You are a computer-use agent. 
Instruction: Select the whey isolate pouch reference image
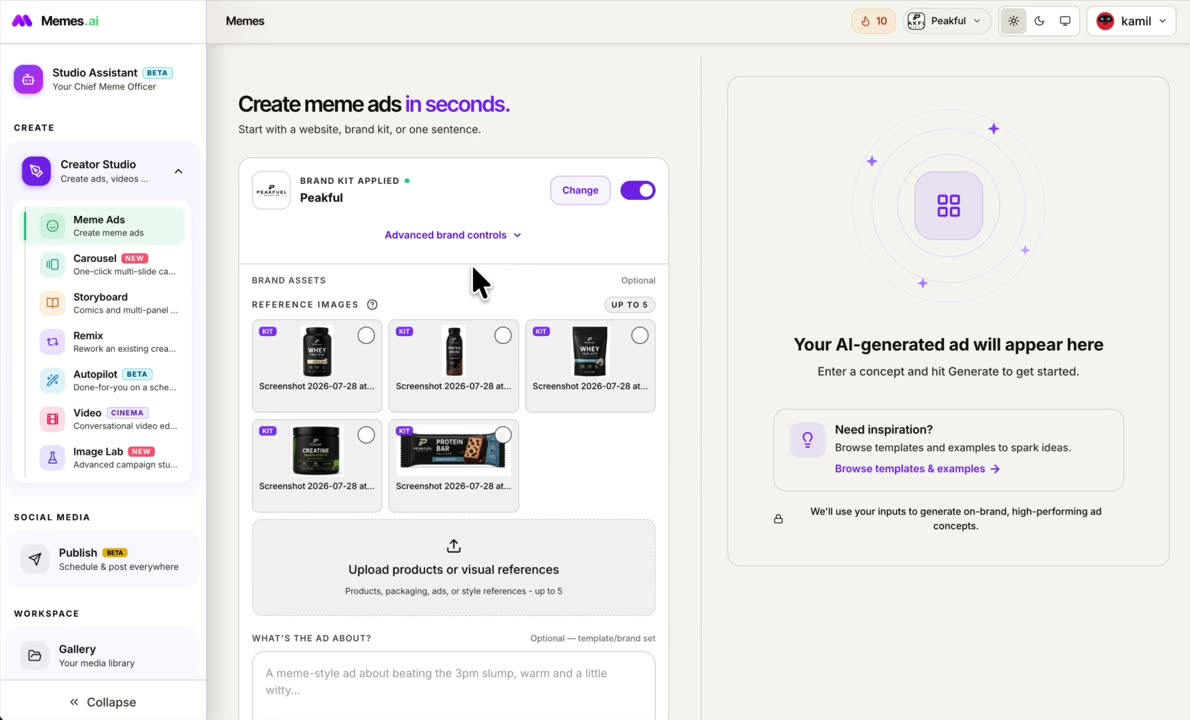pos(640,335)
